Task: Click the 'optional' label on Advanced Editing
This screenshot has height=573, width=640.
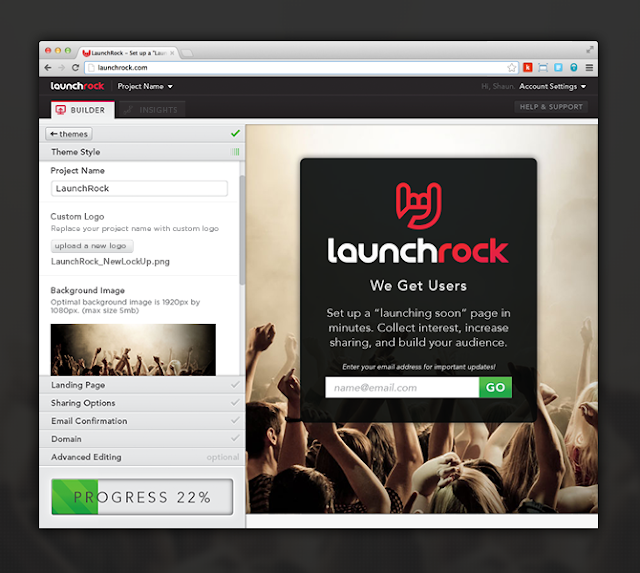Action: [x=223, y=457]
